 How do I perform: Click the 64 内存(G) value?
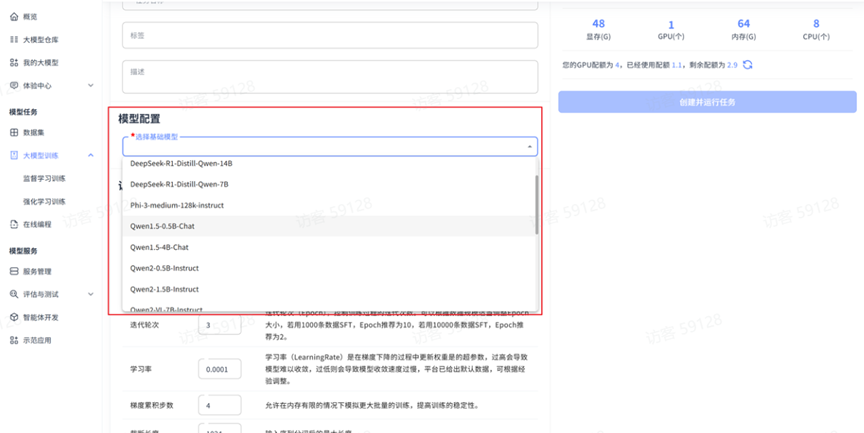tap(743, 24)
